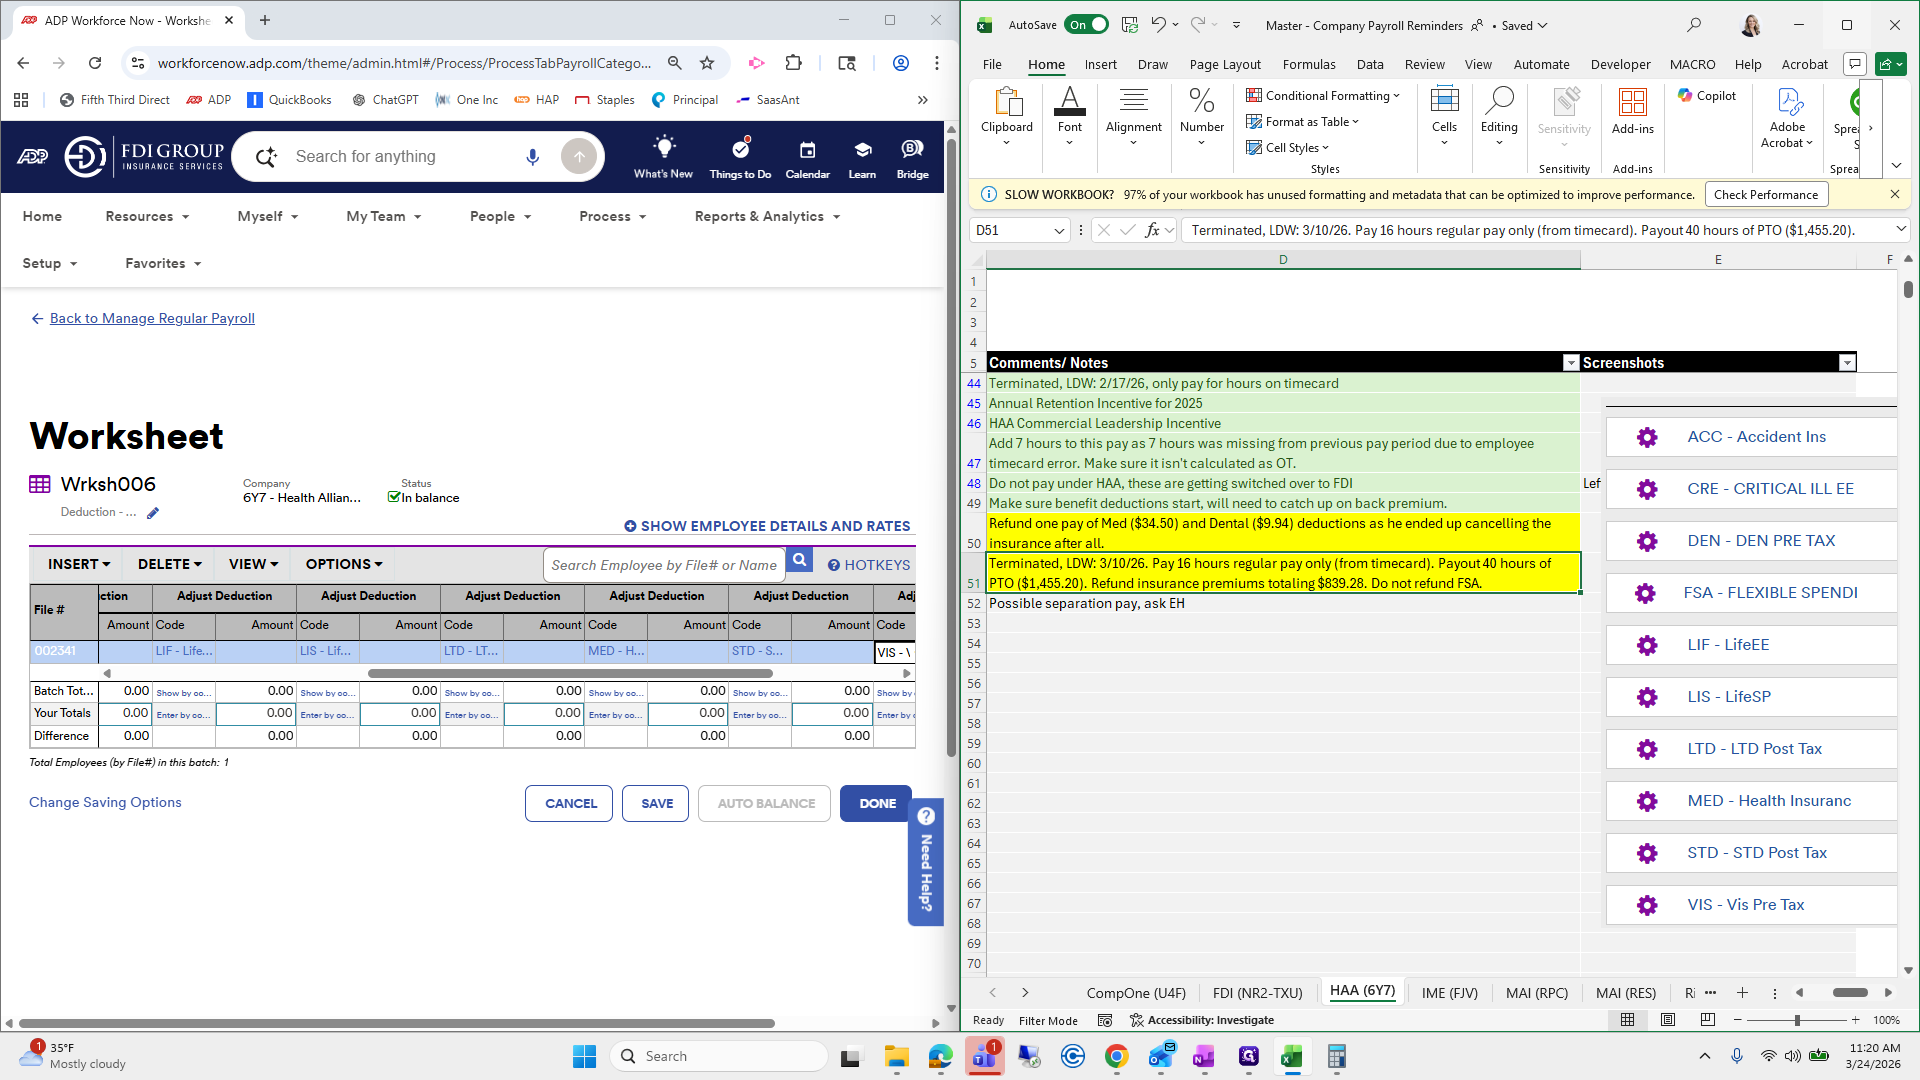Expand the INSERT dropdown in worksheet

79,564
